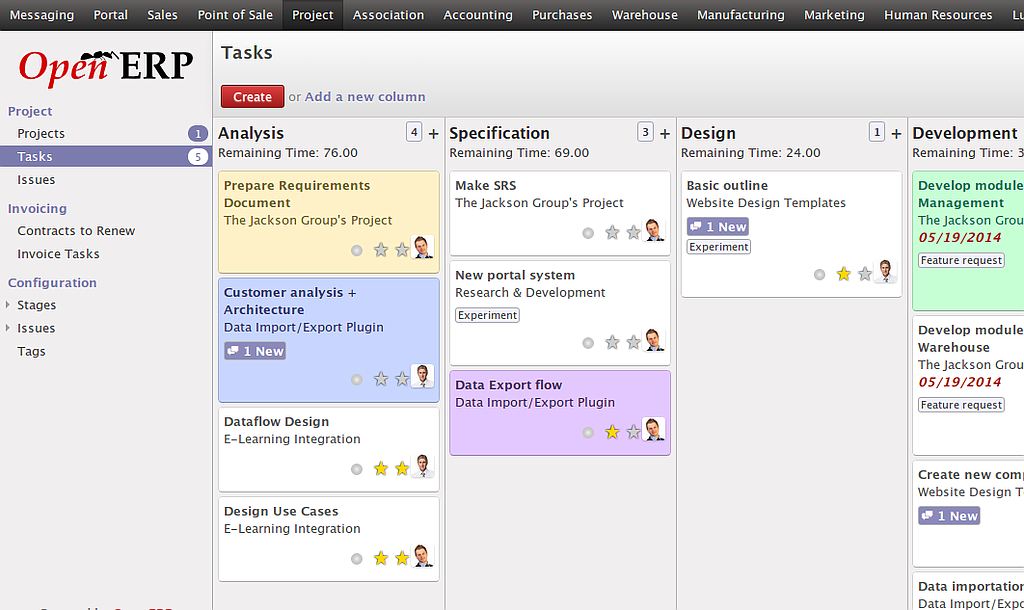Open Projects in the sidebar

[x=40, y=133]
